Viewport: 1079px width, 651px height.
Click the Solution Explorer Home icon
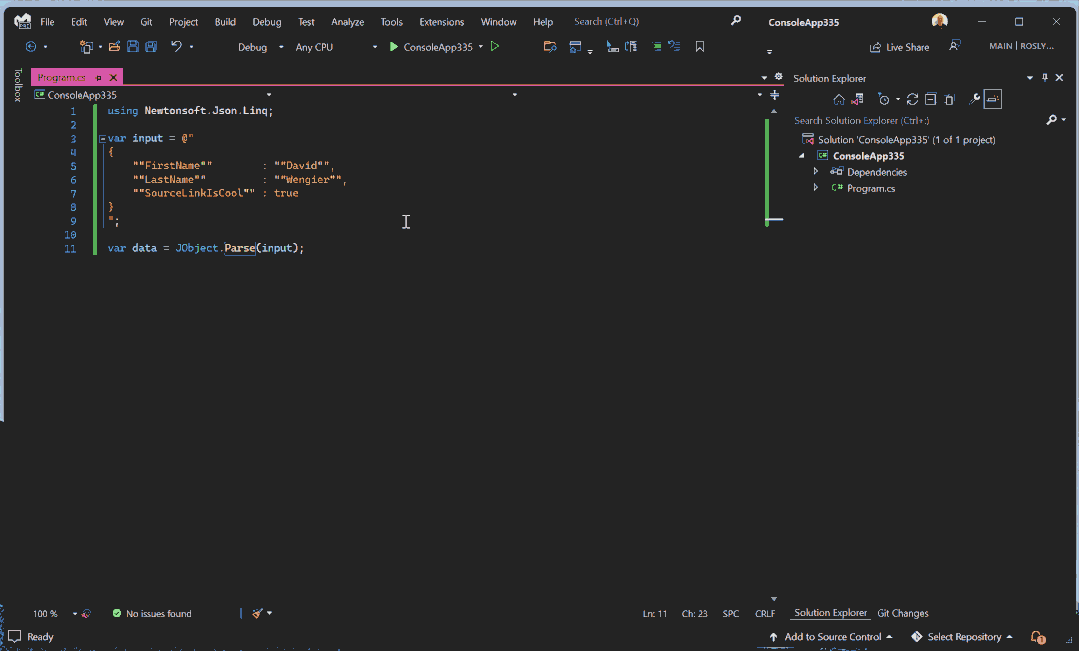pyautogui.click(x=839, y=100)
